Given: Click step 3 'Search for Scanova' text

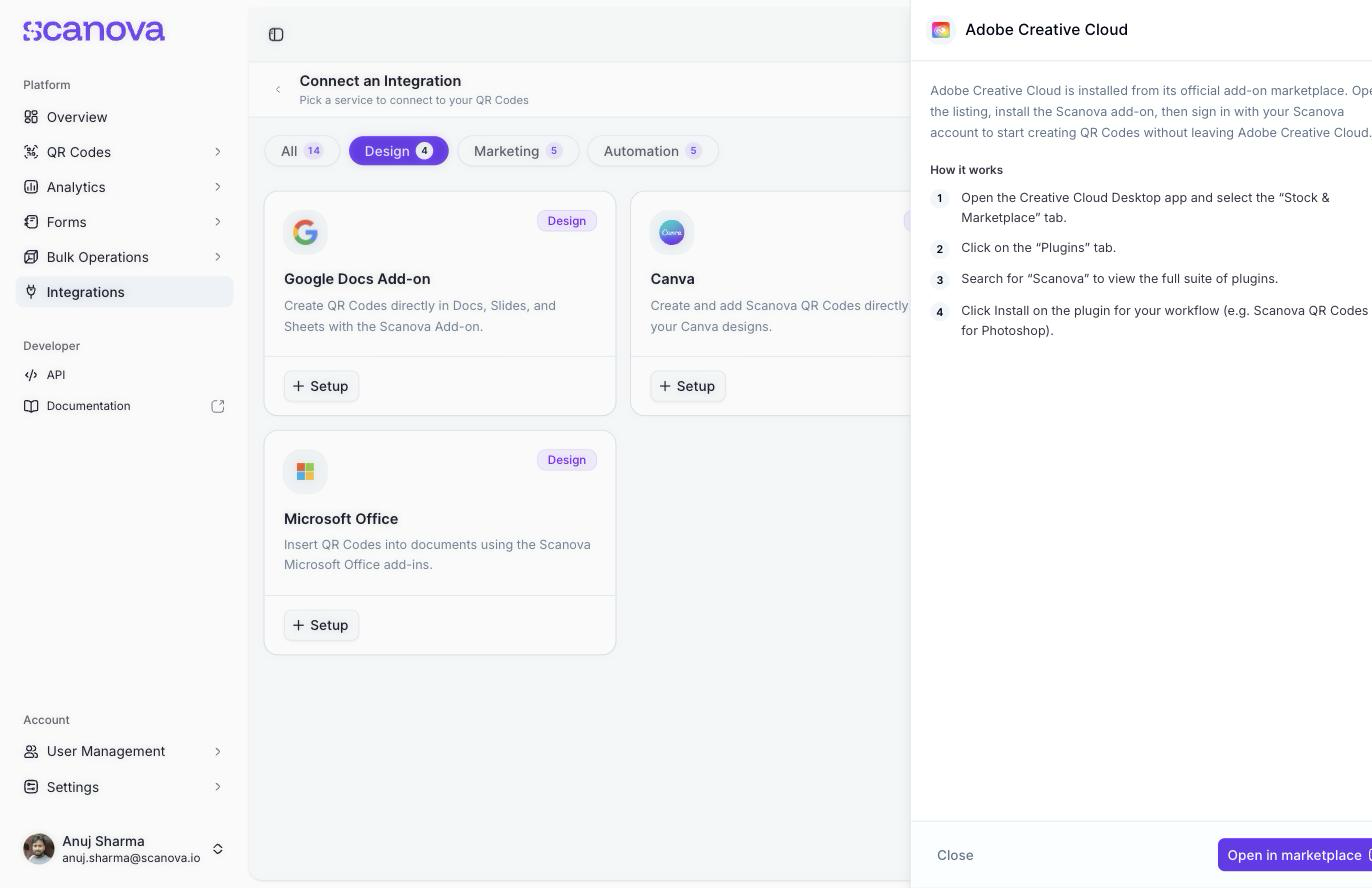Looking at the screenshot, I should click(x=1119, y=279).
